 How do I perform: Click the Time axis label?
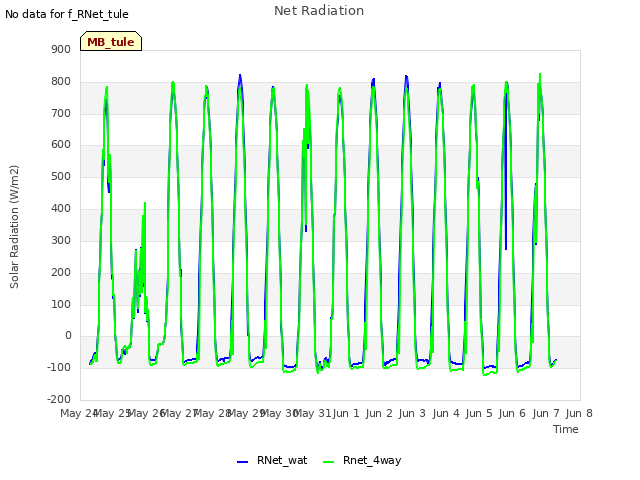tap(565, 429)
